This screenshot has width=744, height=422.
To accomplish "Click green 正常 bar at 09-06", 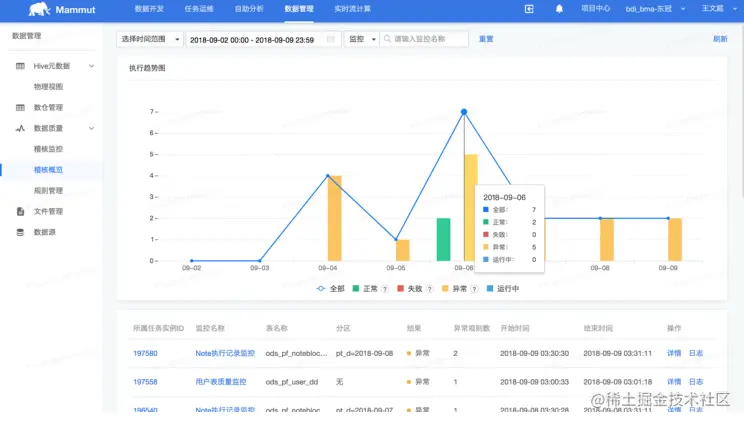I will tap(444, 240).
